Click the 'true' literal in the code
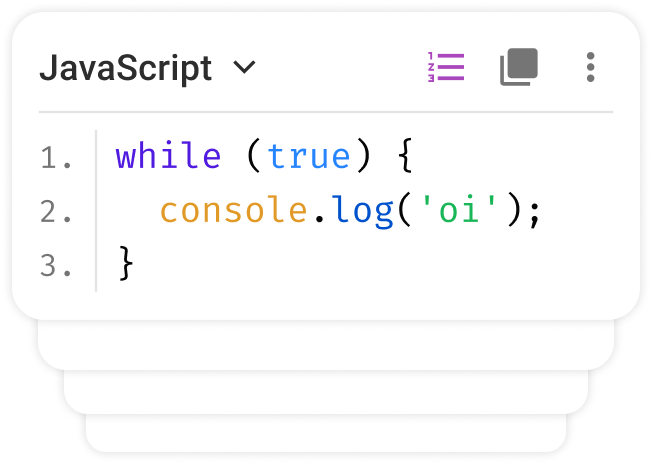The width and height of the screenshot is (652, 464). coord(309,157)
